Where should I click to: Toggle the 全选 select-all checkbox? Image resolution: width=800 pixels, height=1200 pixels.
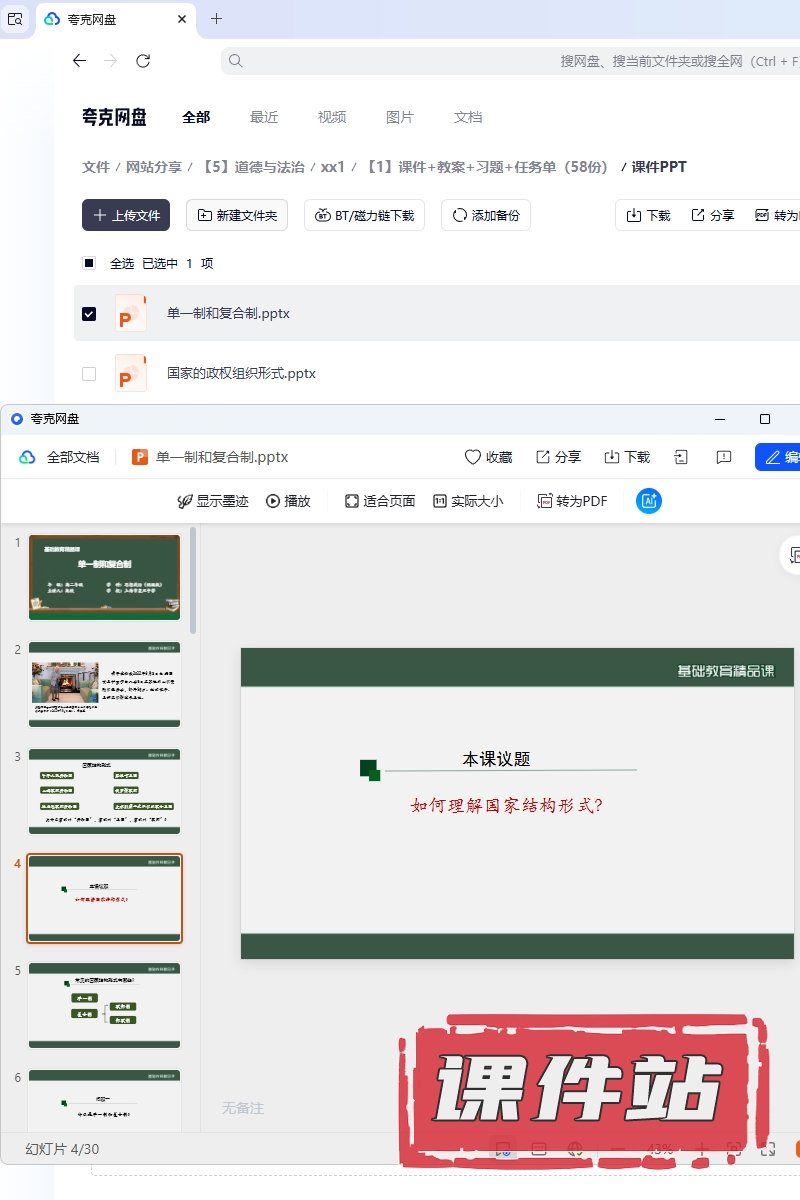pos(89,263)
